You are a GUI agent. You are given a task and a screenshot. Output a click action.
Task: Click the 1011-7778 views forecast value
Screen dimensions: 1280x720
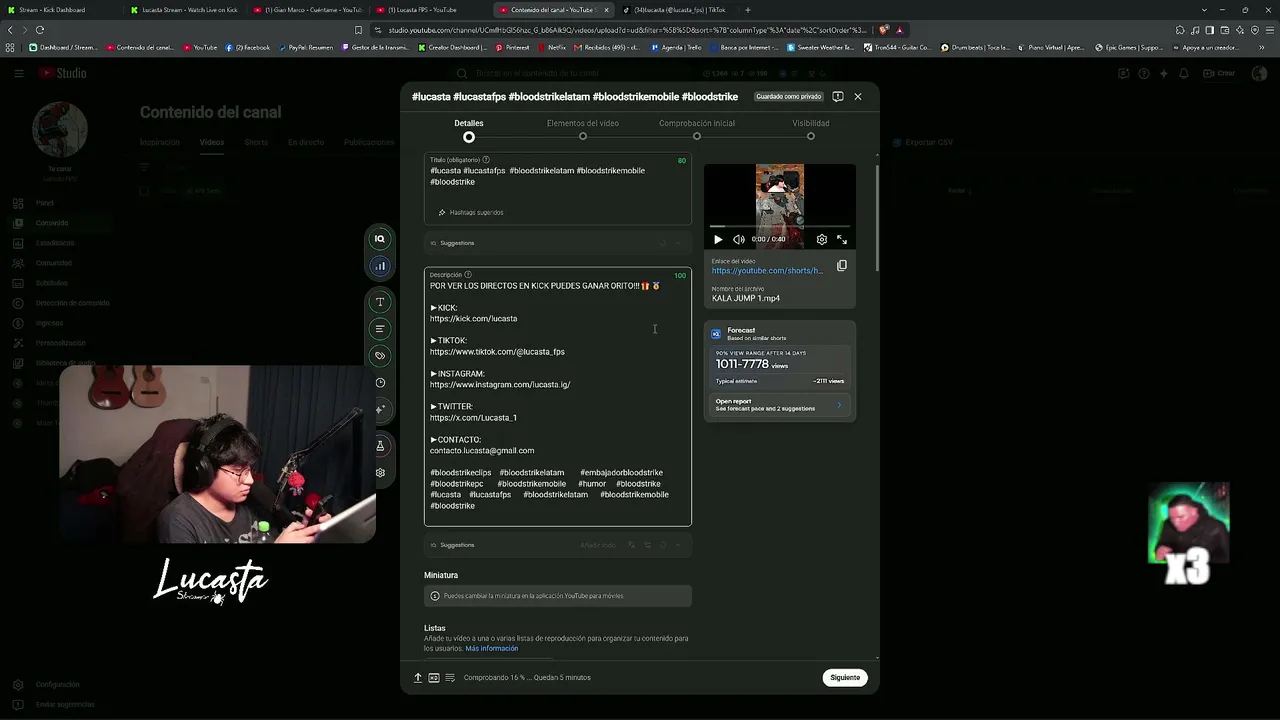[x=742, y=364]
